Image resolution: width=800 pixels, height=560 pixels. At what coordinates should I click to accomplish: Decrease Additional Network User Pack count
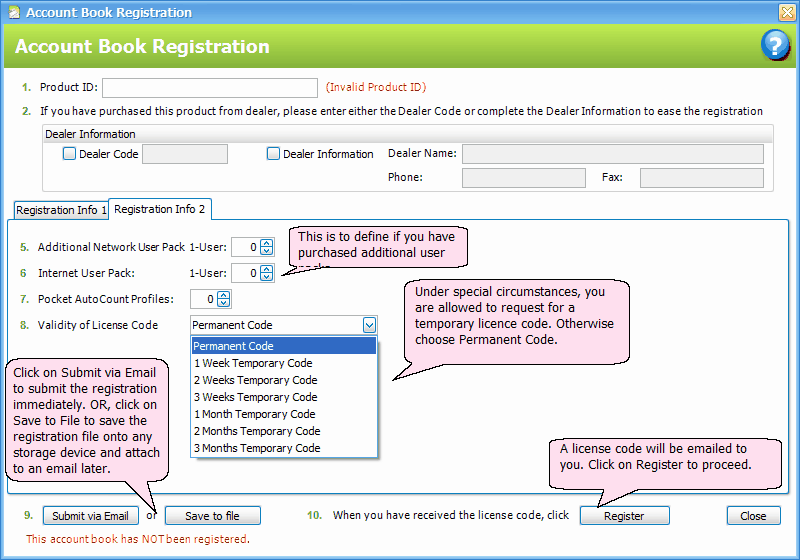(267, 250)
